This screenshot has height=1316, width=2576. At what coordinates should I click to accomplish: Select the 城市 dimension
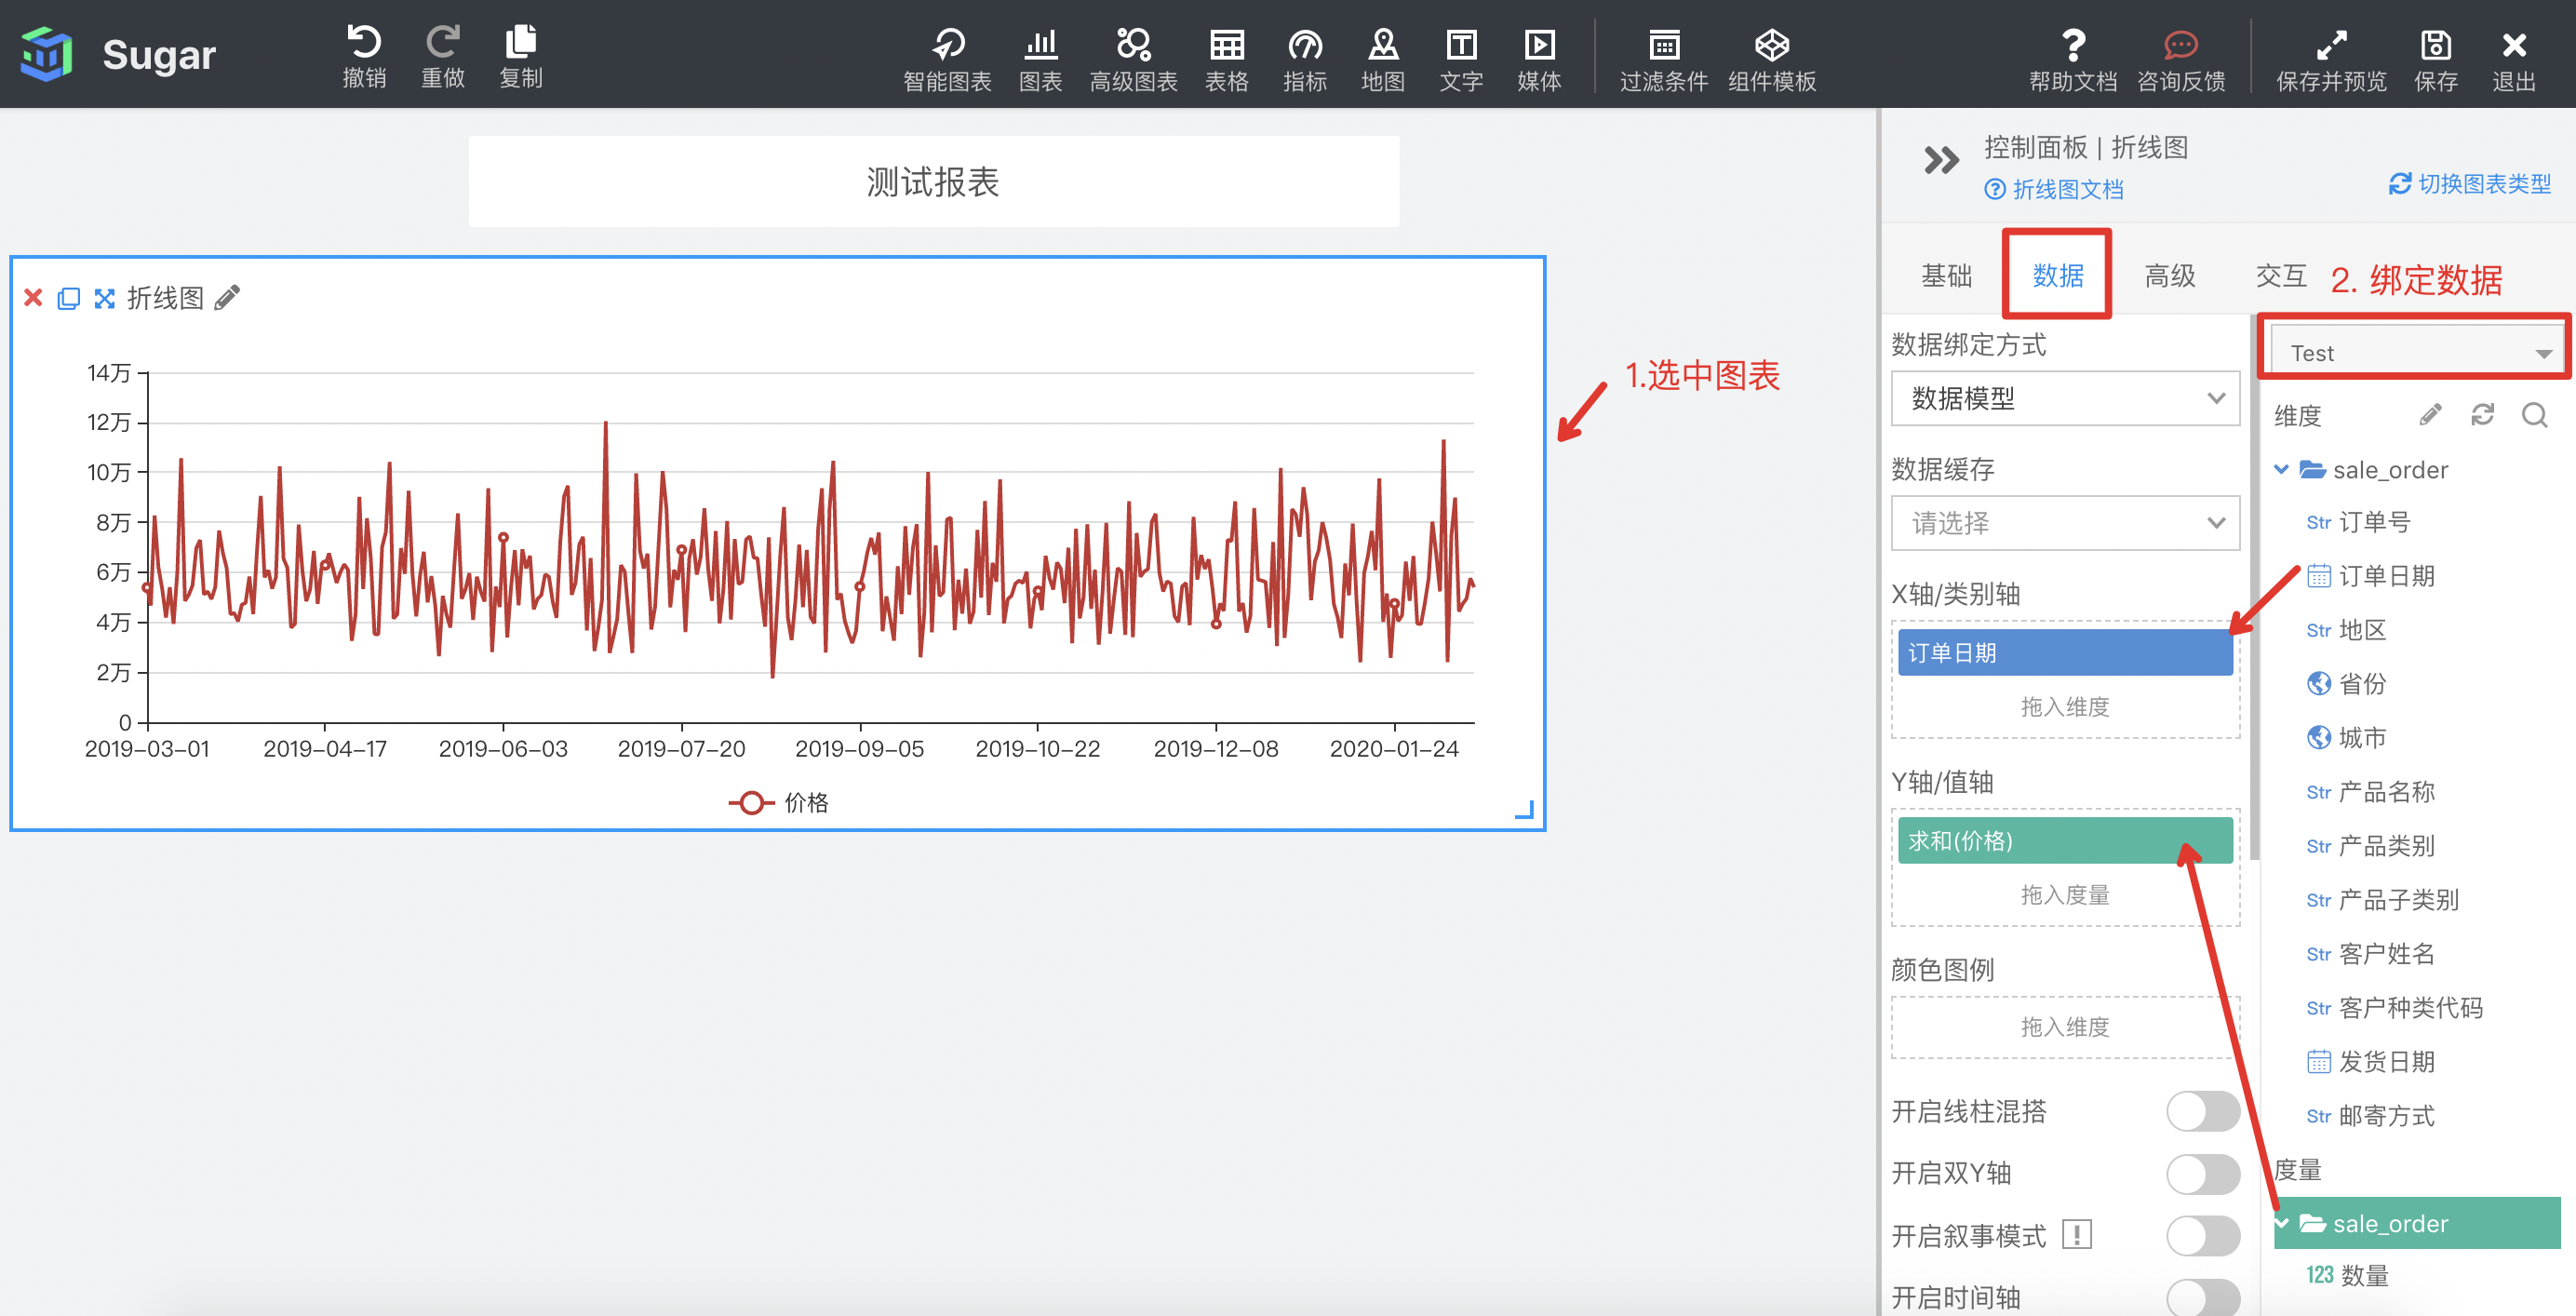(x=2346, y=738)
